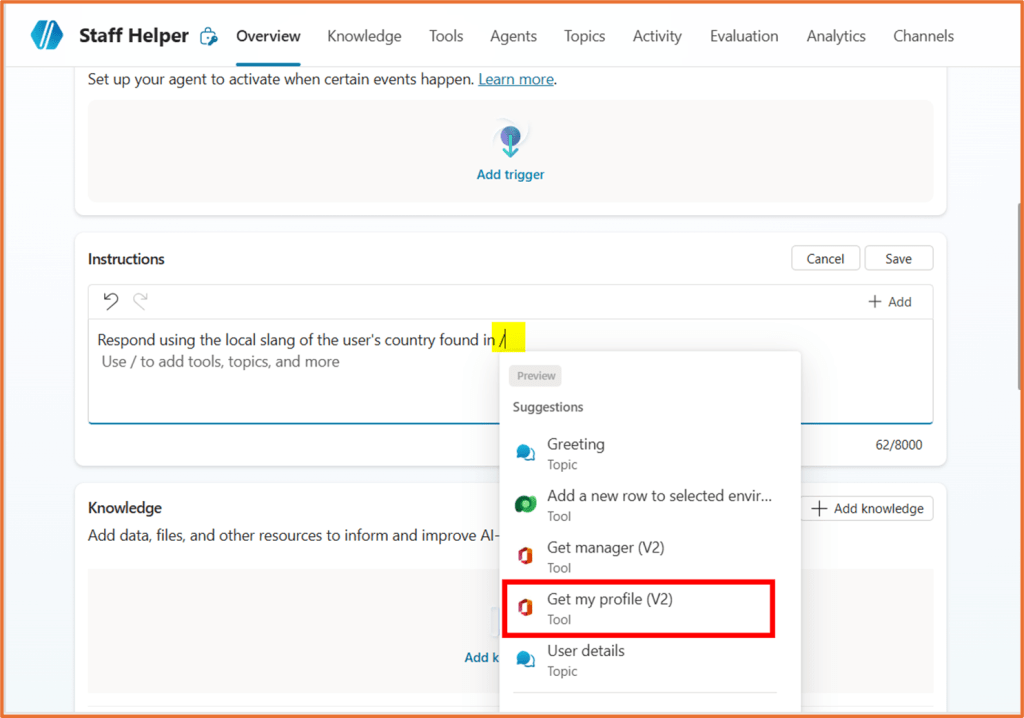Click the Office icon for Get my profile (V2)

pyautogui.click(x=527, y=606)
